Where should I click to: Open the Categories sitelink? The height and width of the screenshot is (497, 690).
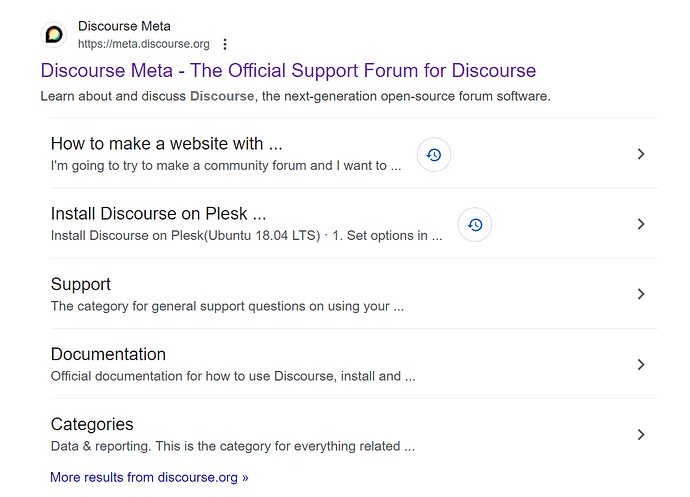coord(92,424)
